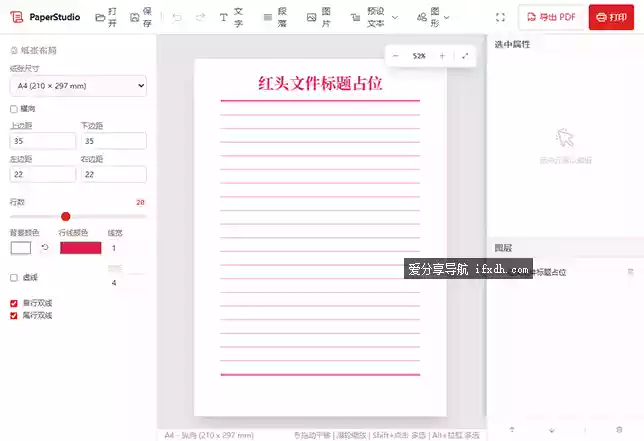Click the 纸张布局 section header
This screenshot has height=441, width=644.
[x=33, y=51]
